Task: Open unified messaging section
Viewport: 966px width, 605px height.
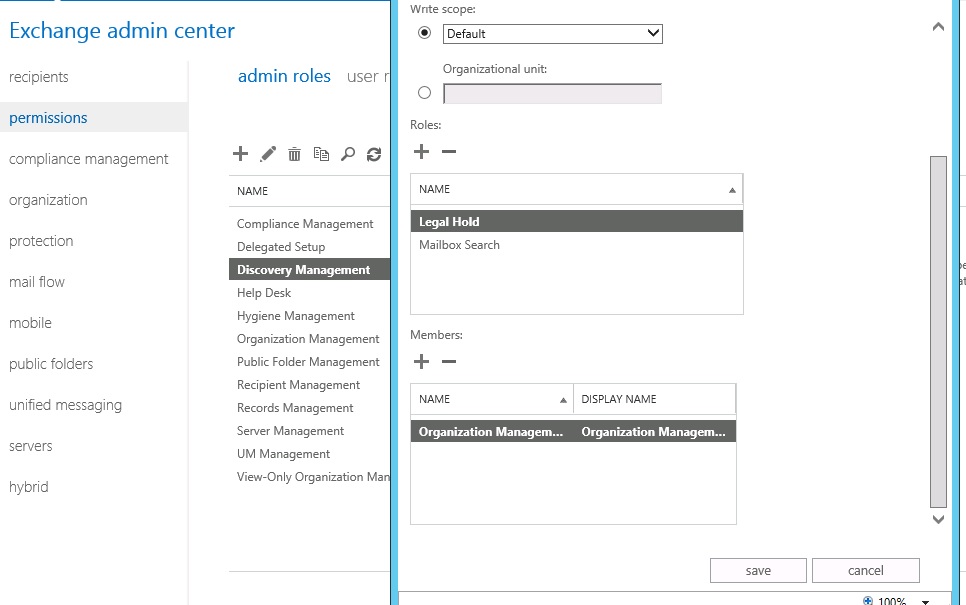Action: pos(65,405)
